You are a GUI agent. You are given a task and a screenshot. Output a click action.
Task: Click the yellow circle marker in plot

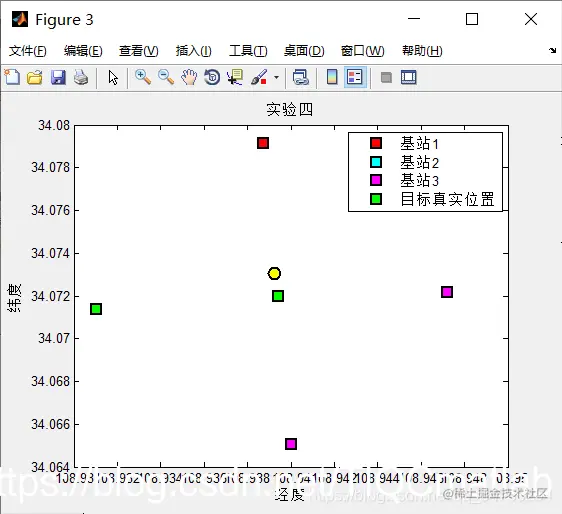pos(274,273)
